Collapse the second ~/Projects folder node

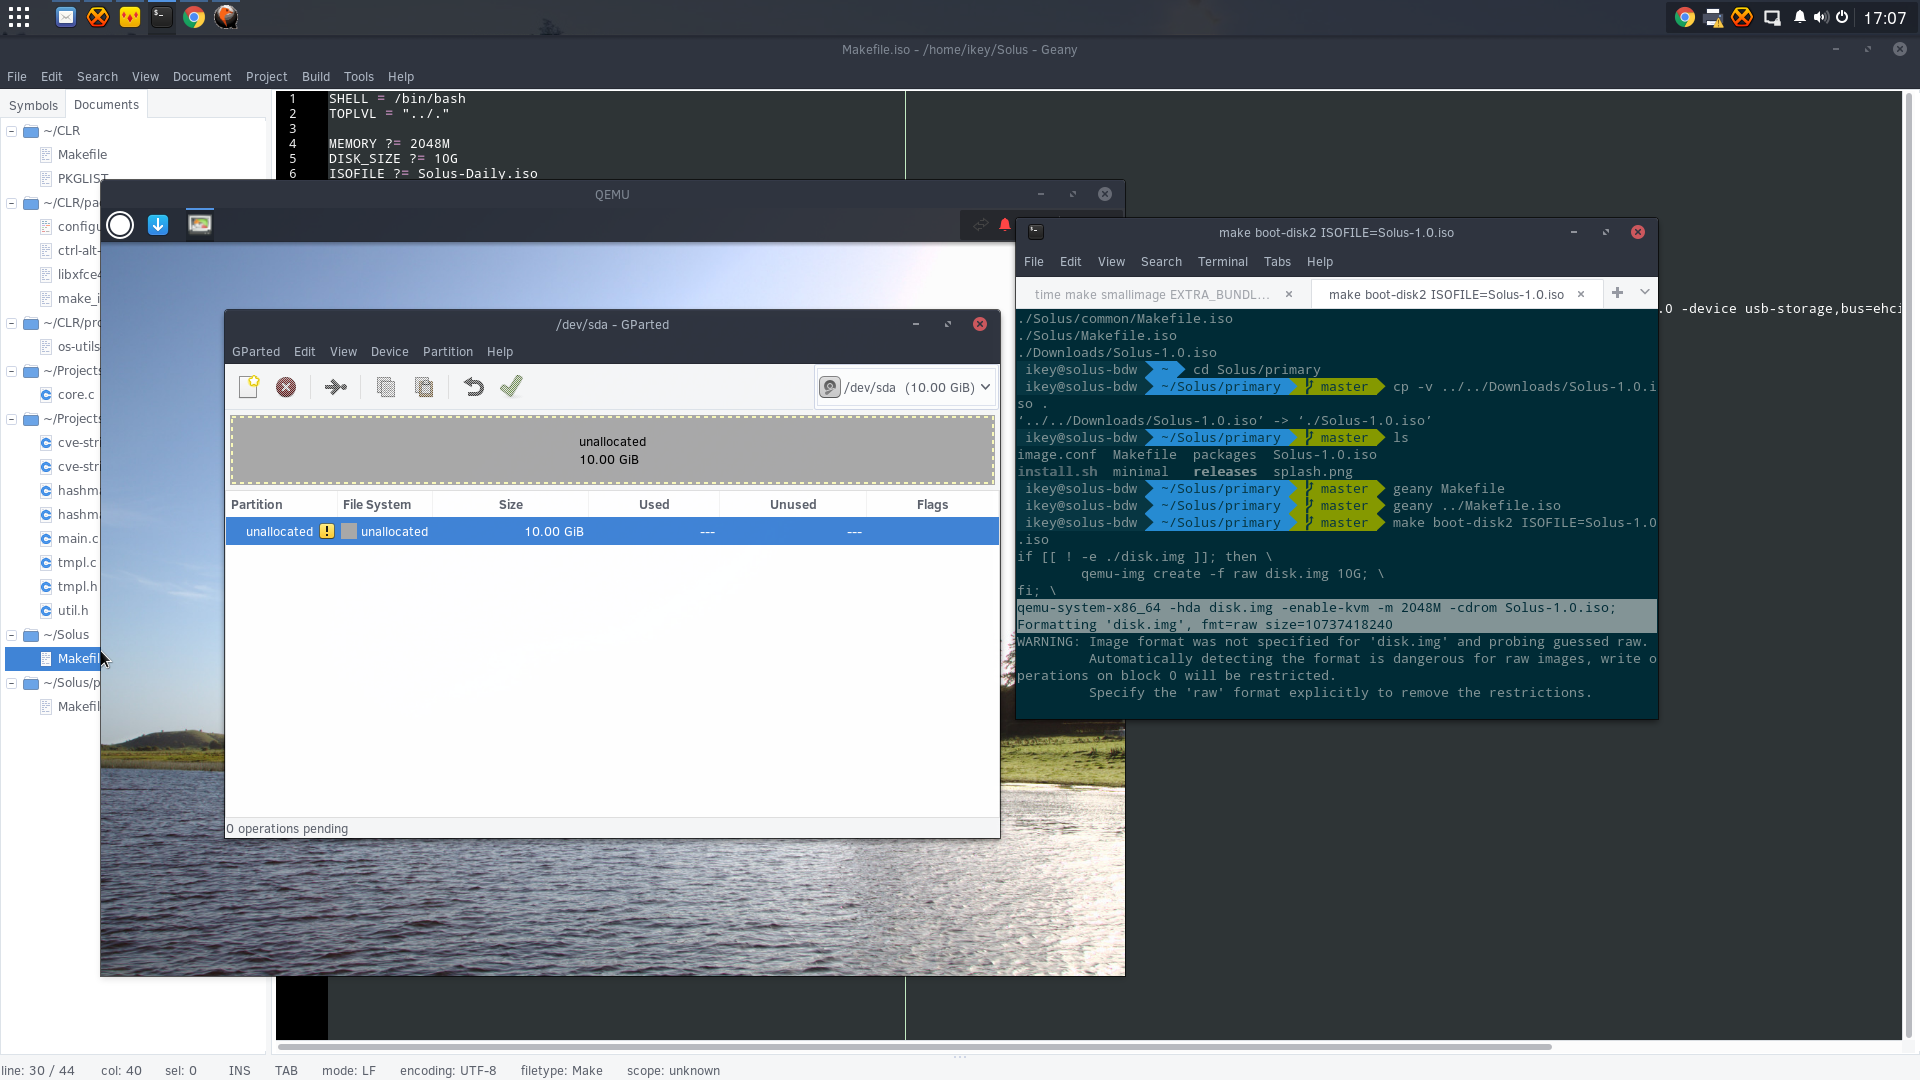click(11, 419)
